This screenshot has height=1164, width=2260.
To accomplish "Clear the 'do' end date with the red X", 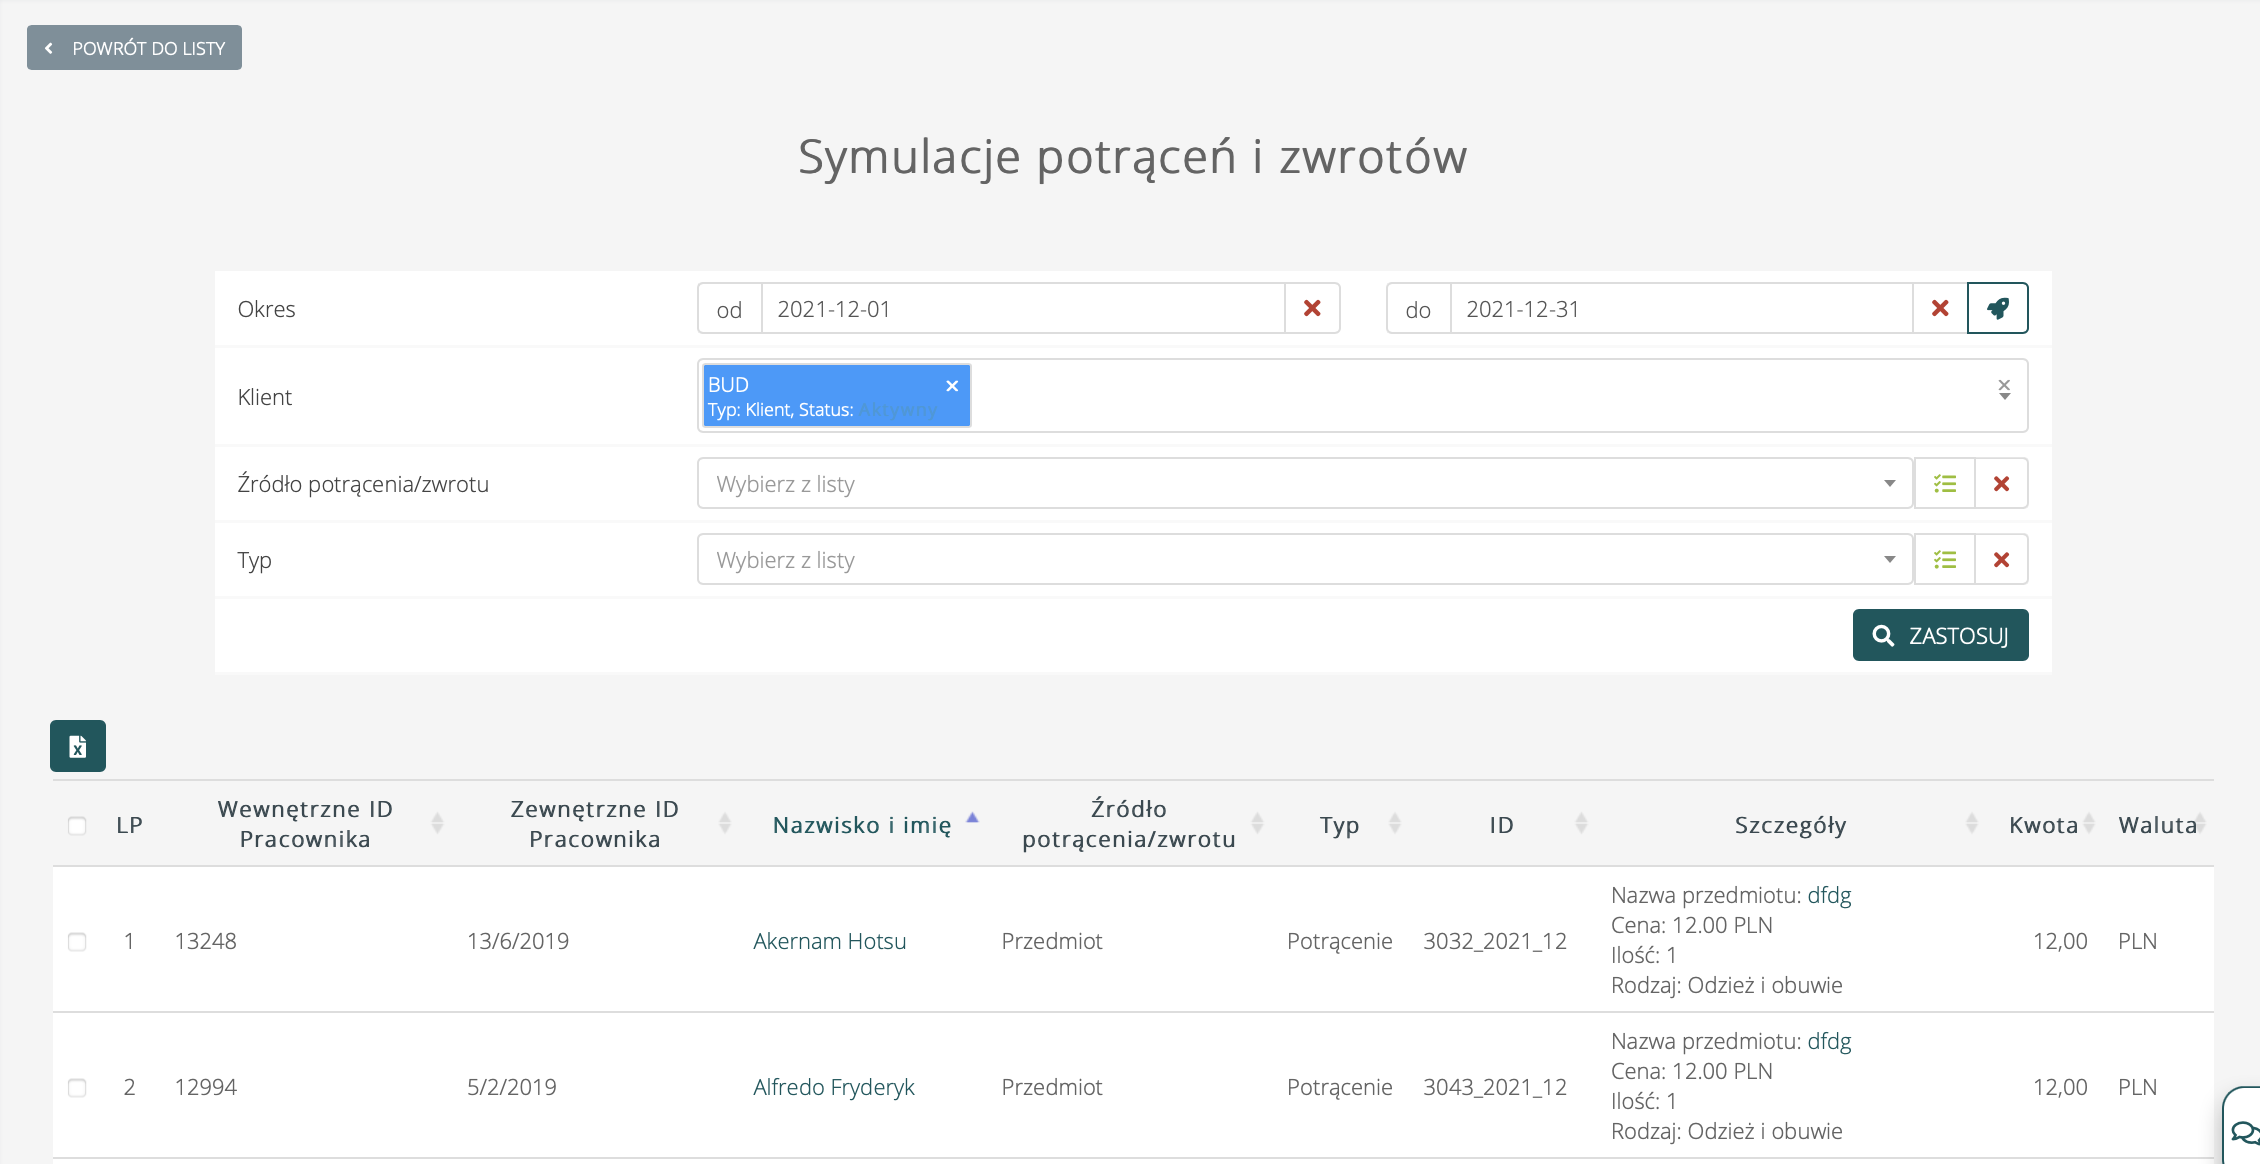I will coord(1940,308).
